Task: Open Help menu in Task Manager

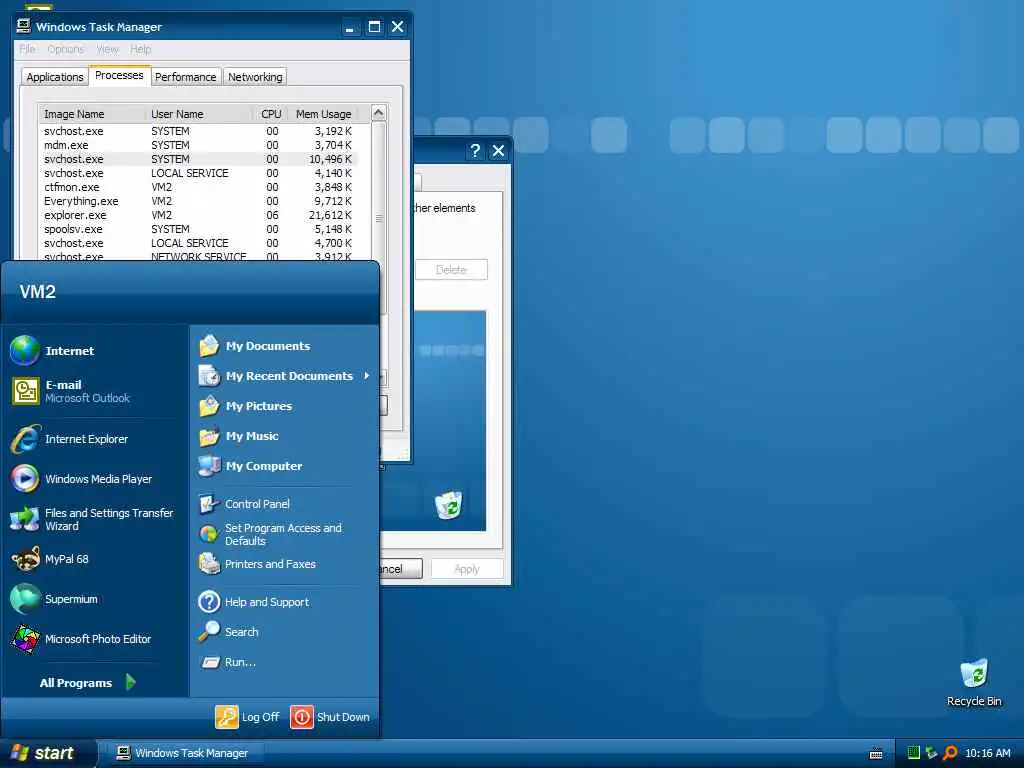Action: click(x=140, y=49)
